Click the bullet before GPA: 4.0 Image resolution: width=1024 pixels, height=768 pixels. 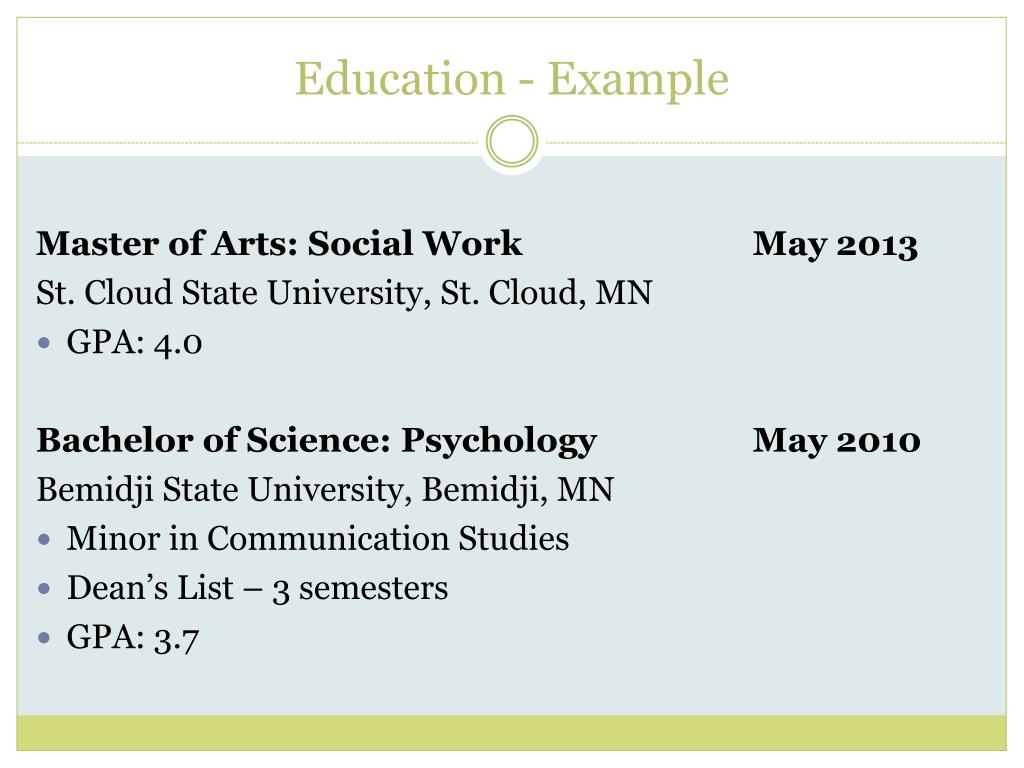point(44,342)
